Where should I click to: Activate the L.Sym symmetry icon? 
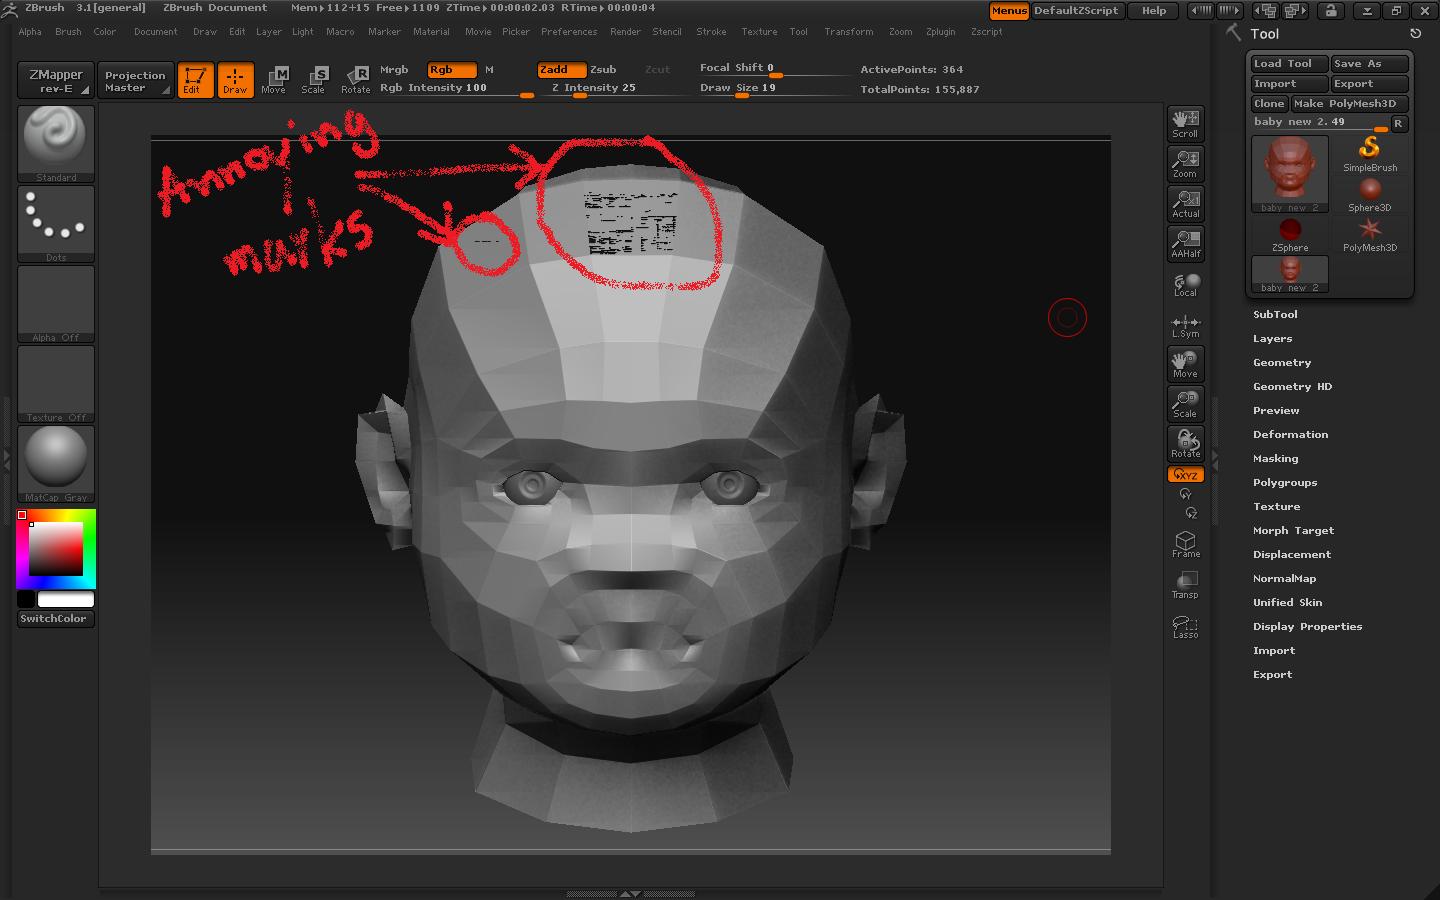(x=1185, y=323)
